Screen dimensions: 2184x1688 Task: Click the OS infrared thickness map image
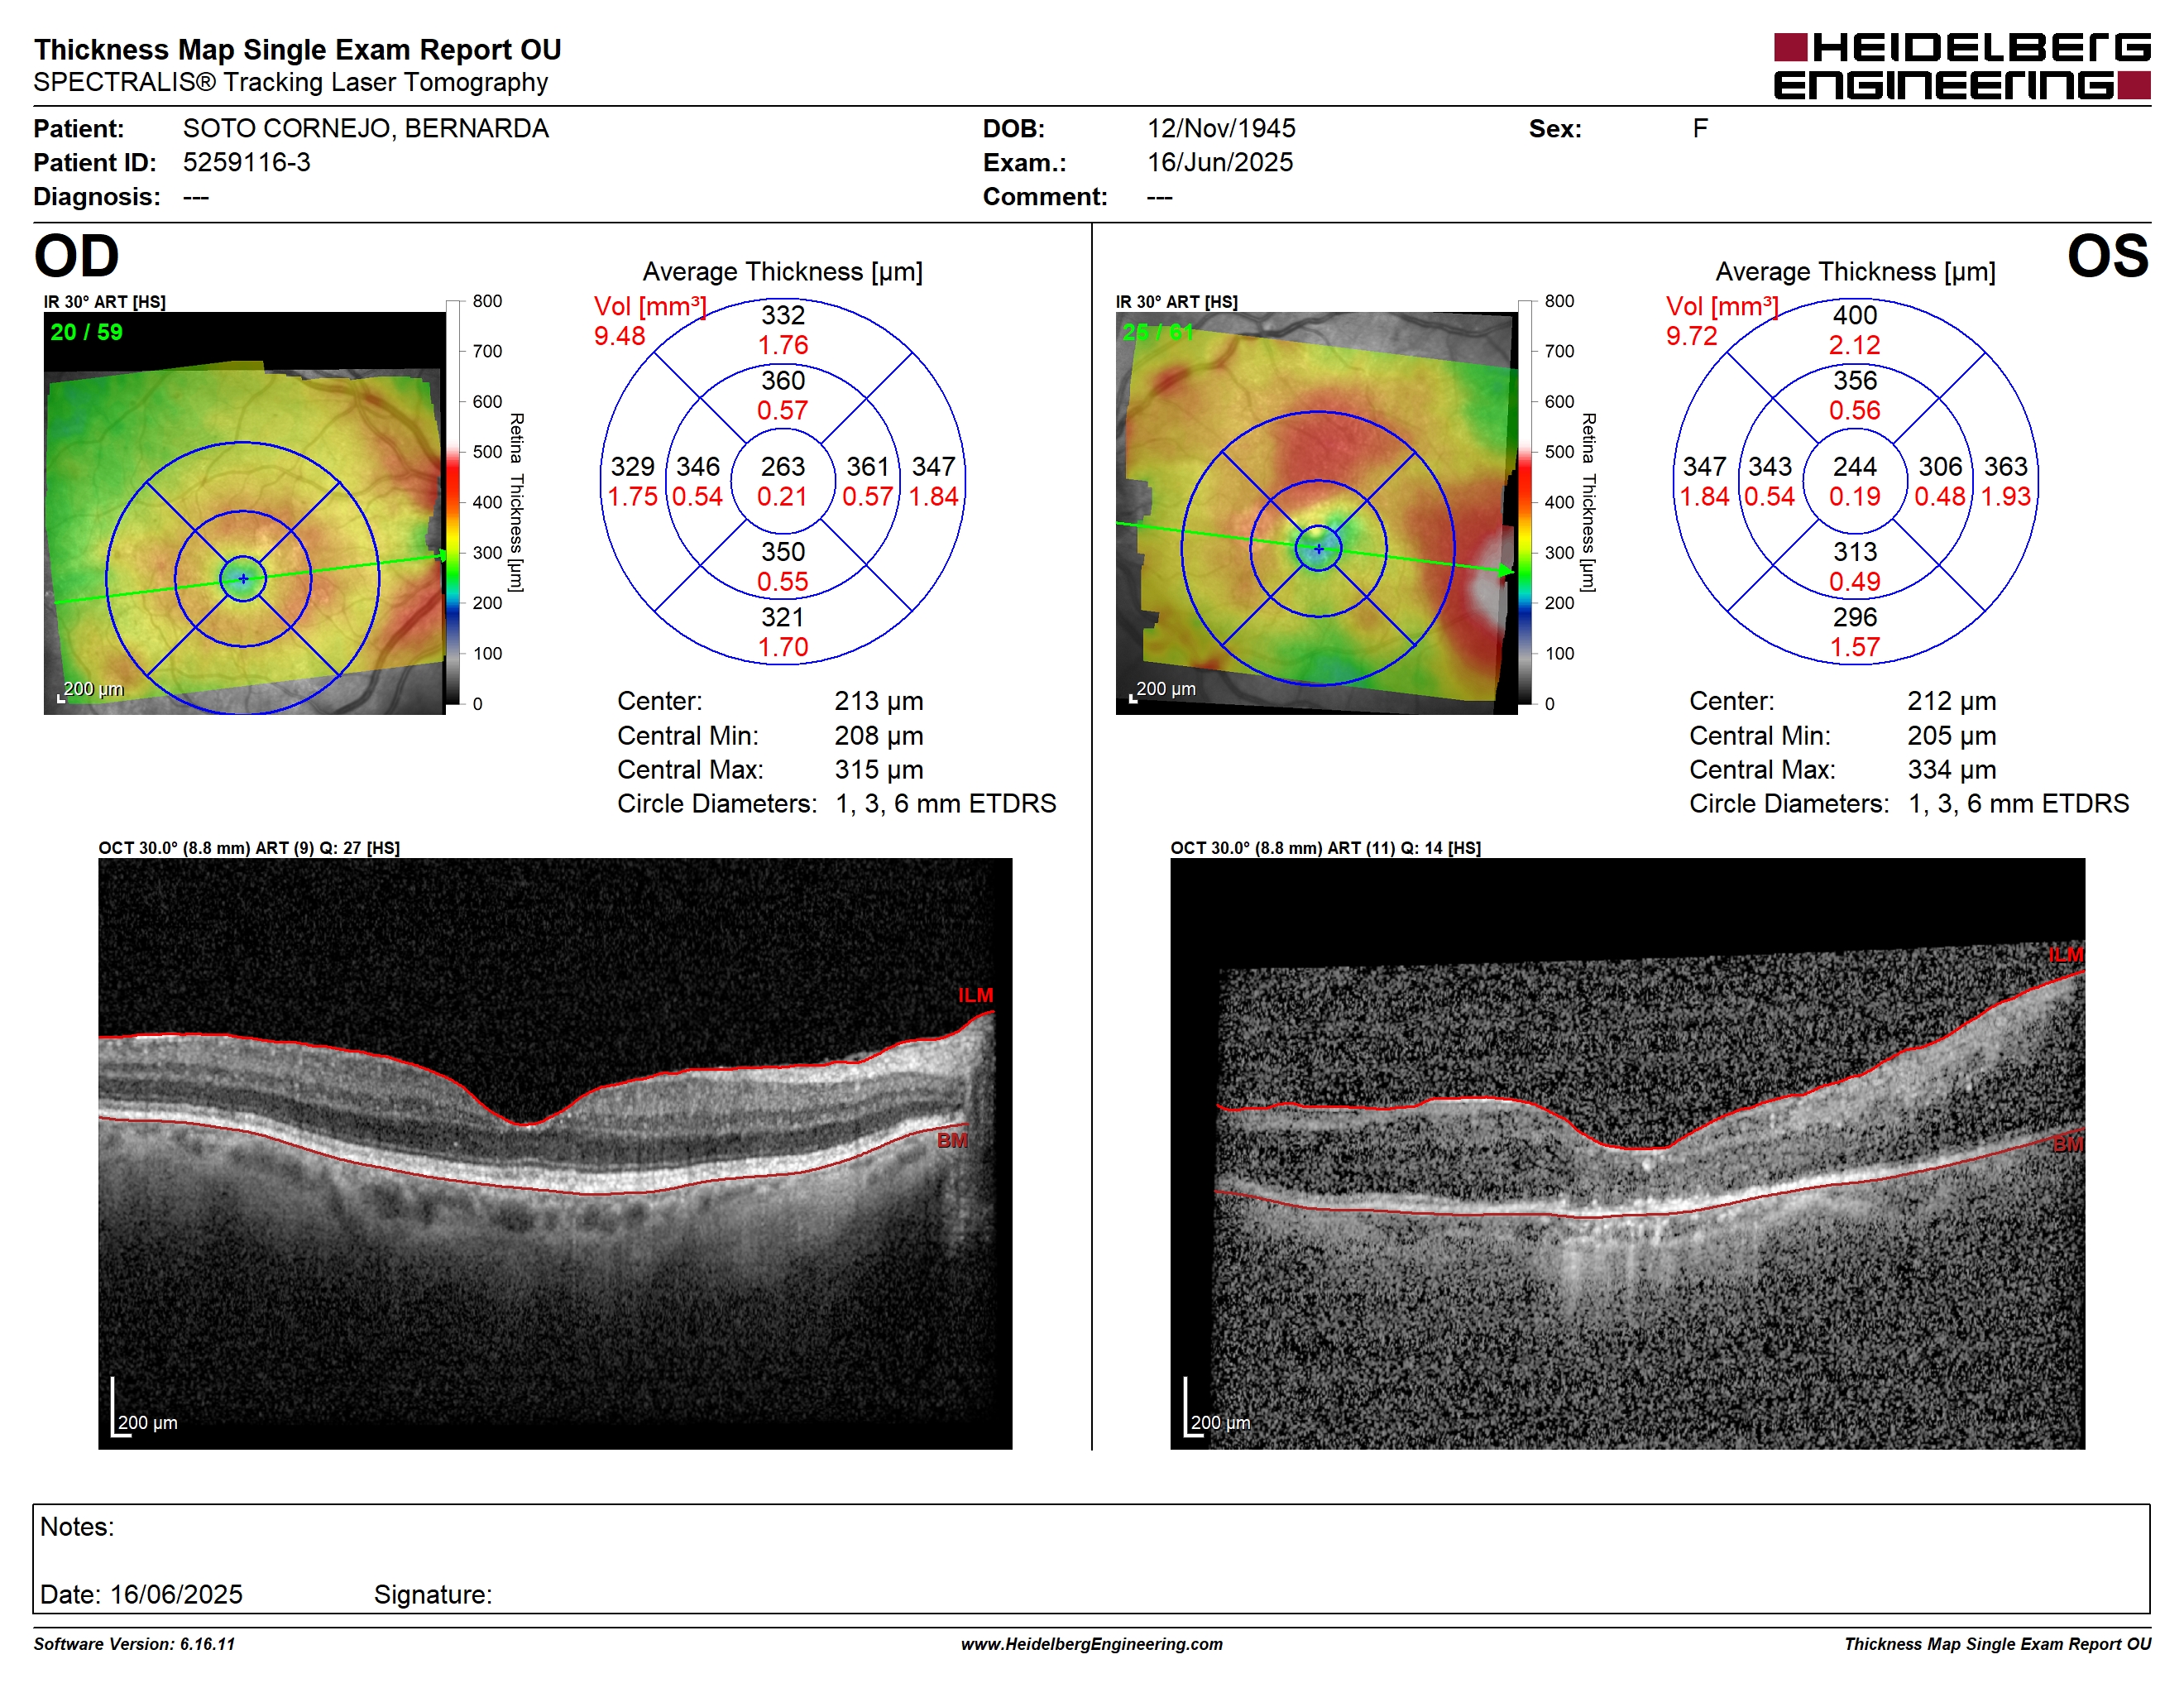click(1316, 513)
